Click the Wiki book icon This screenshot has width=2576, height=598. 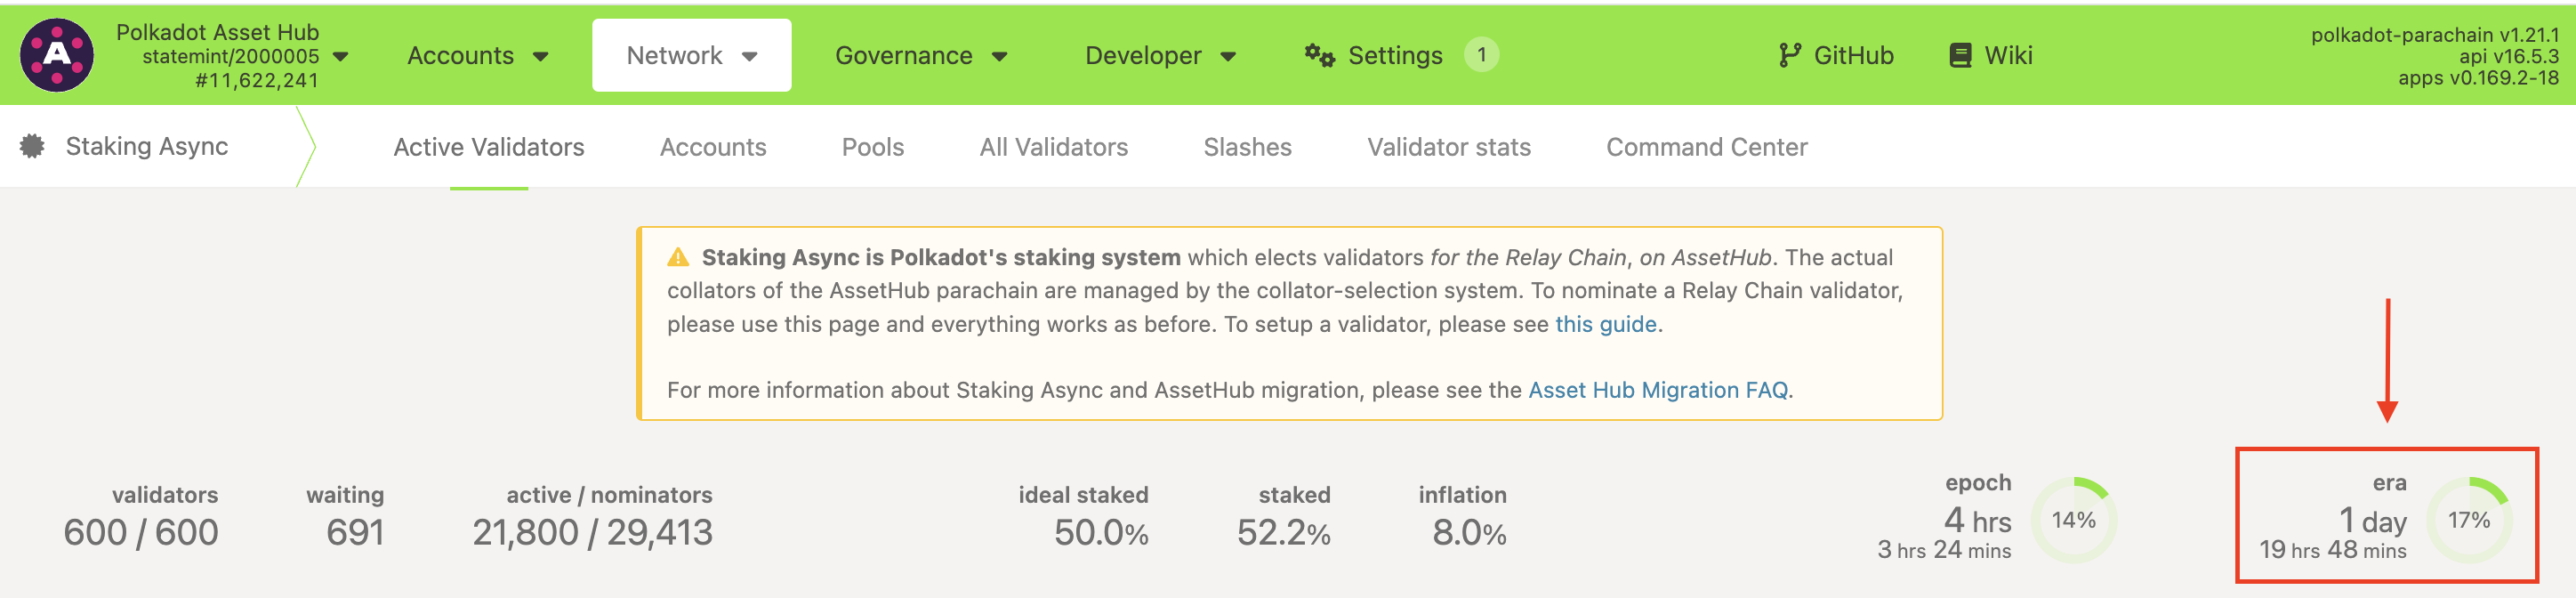pyautogui.click(x=1959, y=56)
